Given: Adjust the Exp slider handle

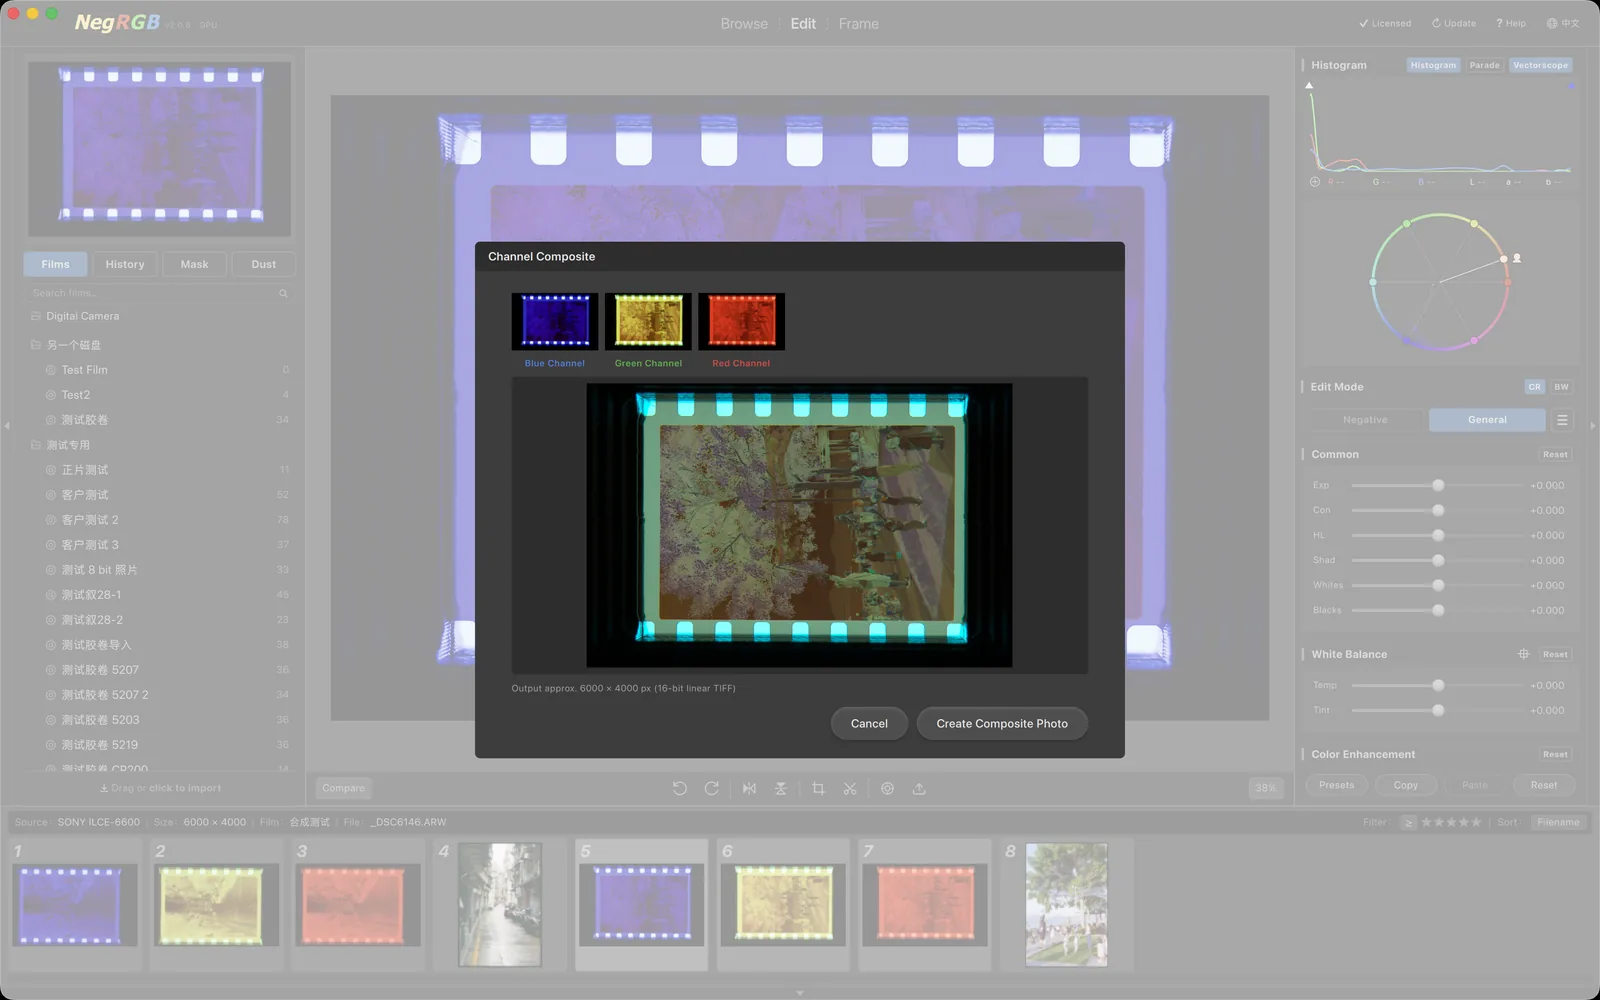Looking at the screenshot, I should tap(1438, 485).
